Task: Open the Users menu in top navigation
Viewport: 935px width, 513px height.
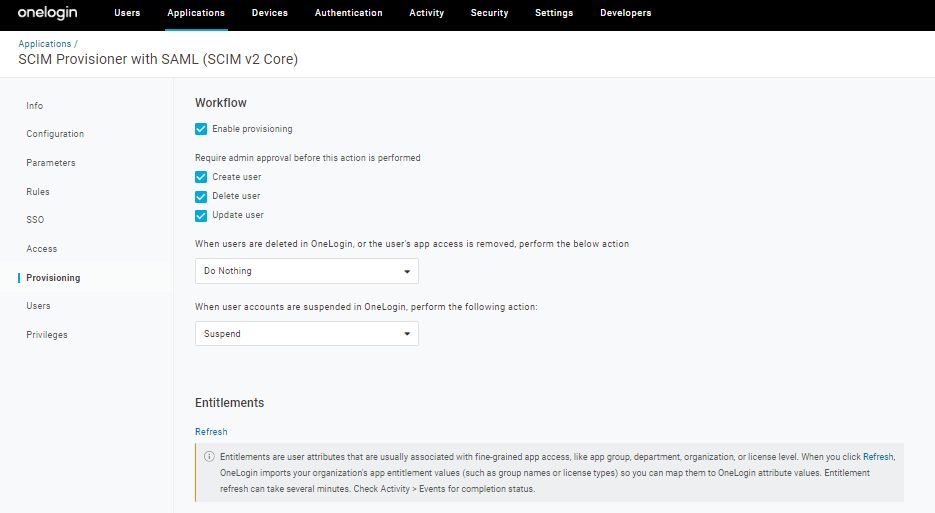Action: click(x=127, y=13)
